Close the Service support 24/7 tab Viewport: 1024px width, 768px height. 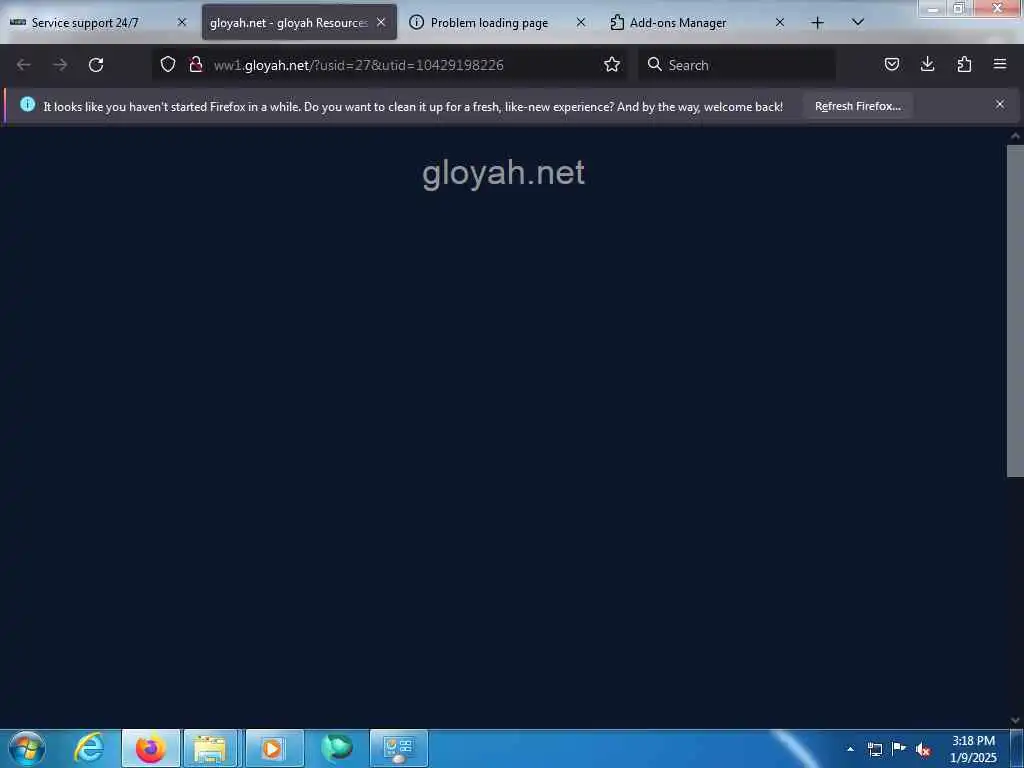click(x=182, y=22)
